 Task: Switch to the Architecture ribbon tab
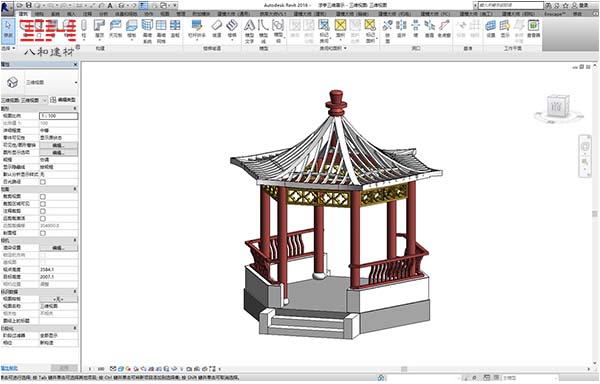[x=23, y=14]
